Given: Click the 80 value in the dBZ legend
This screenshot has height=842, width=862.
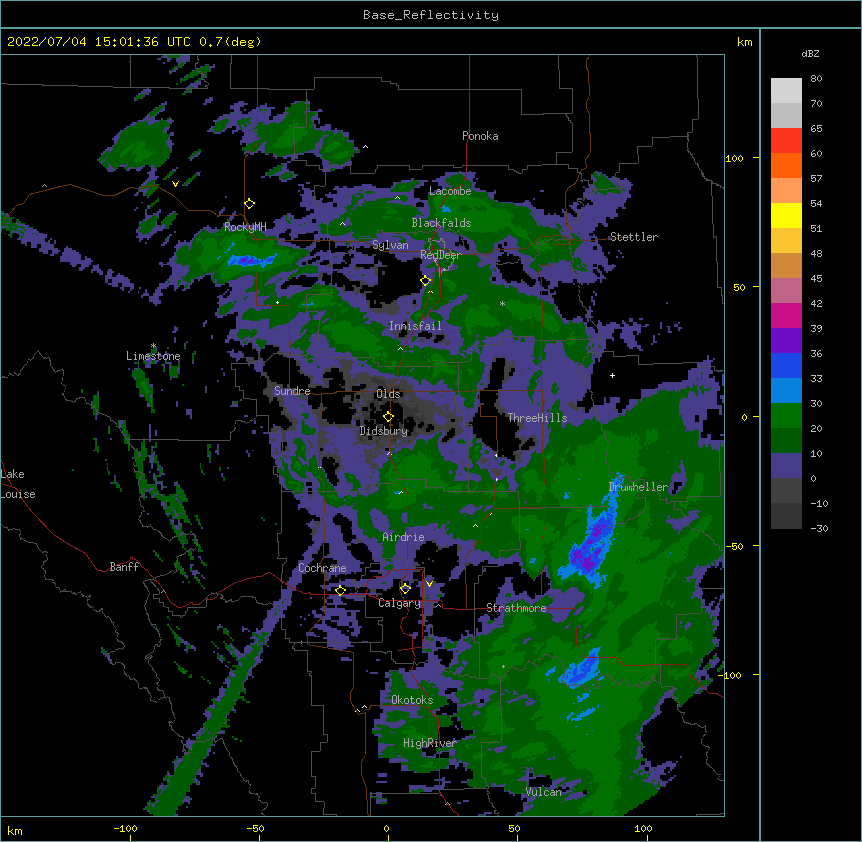Looking at the screenshot, I should (x=816, y=79).
